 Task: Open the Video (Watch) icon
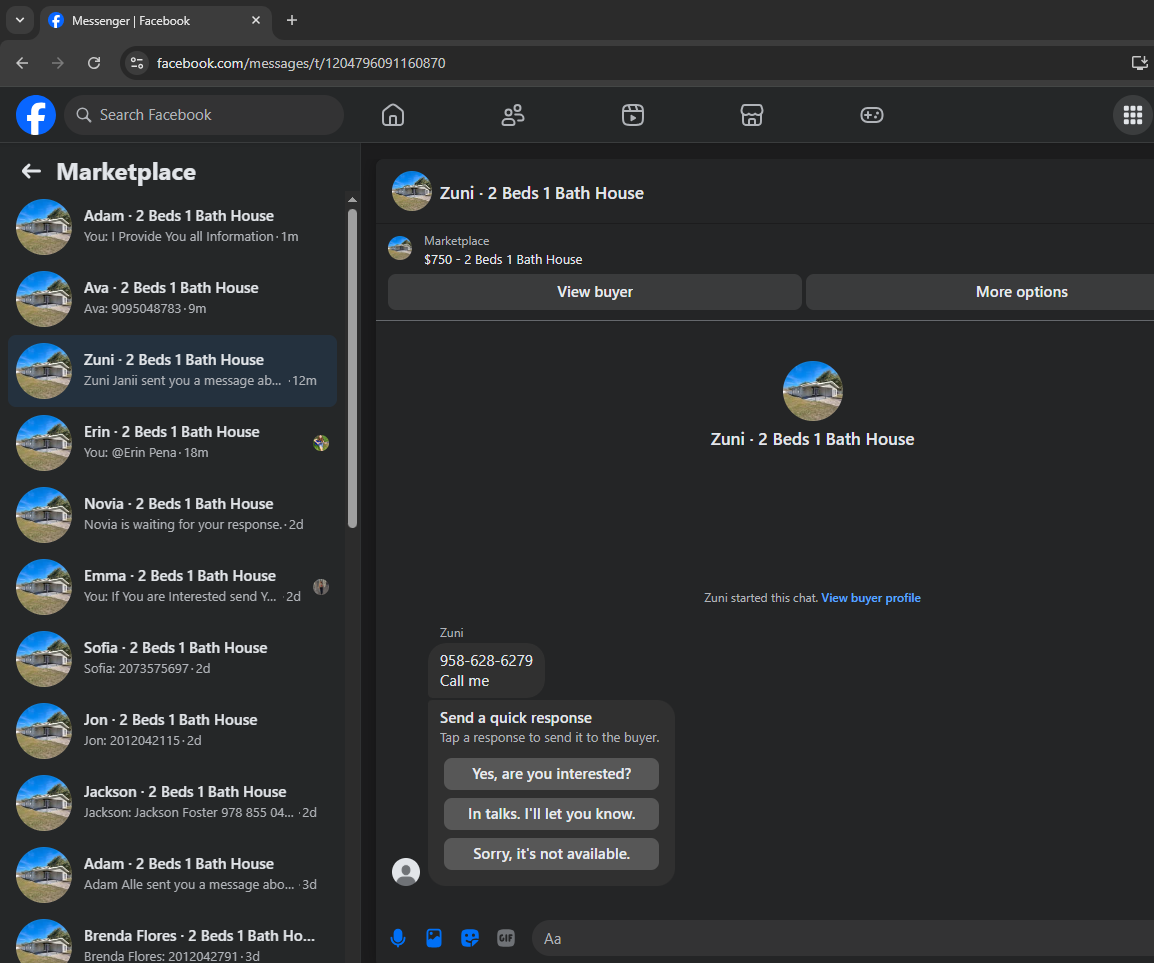coord(633,115)
